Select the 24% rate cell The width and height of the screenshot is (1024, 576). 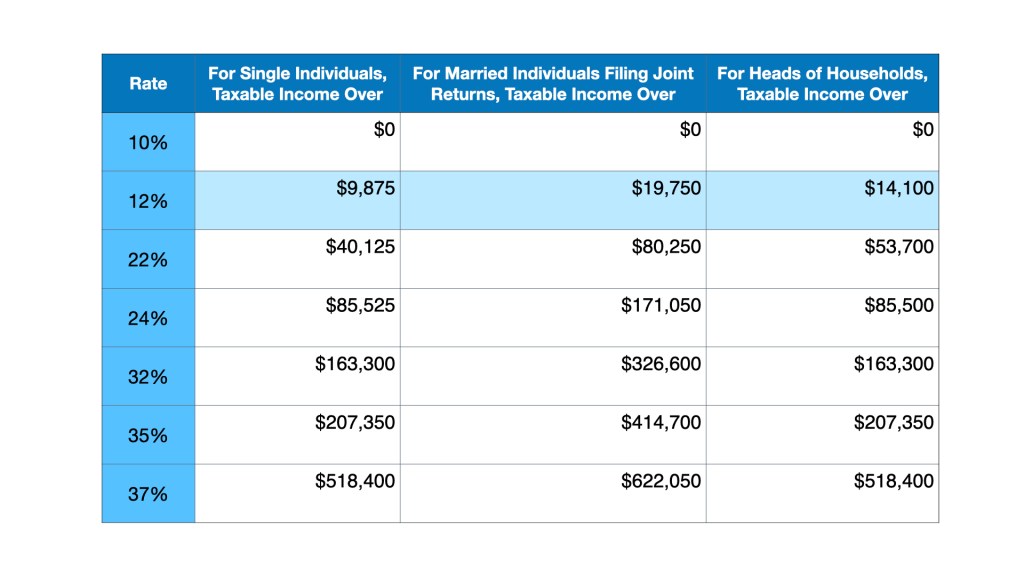point(148,319)
